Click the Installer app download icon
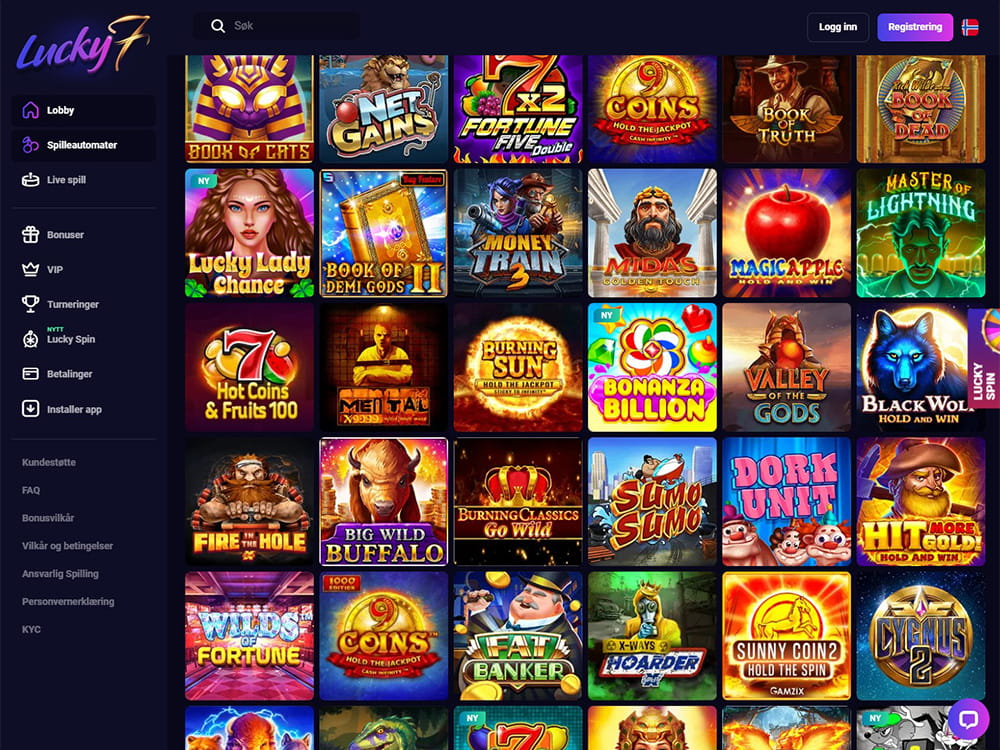Image resolution: width=1000 pixels, height=750 pixels. click(31, 409)
